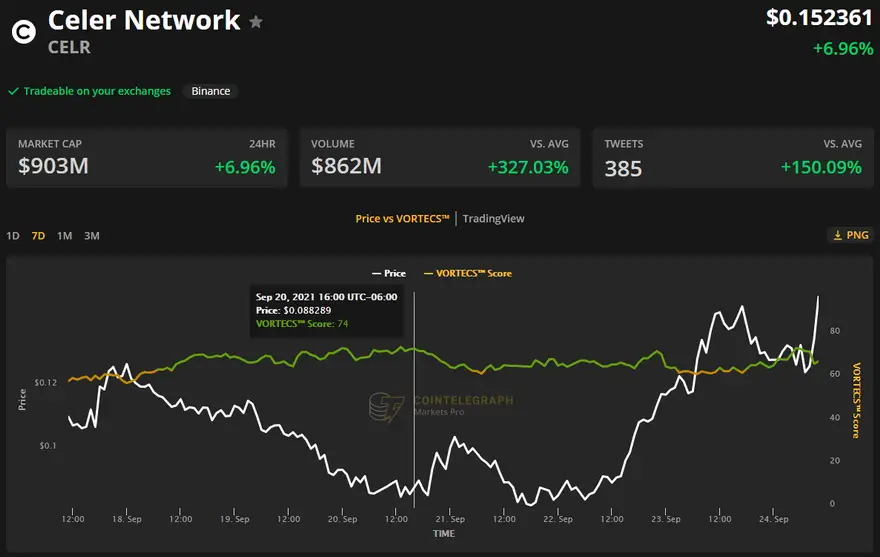The width and height of the screenshot is (880, 557).
Task: Click the '20. Sep' time axis label
Action: click(x=342, y=519)
